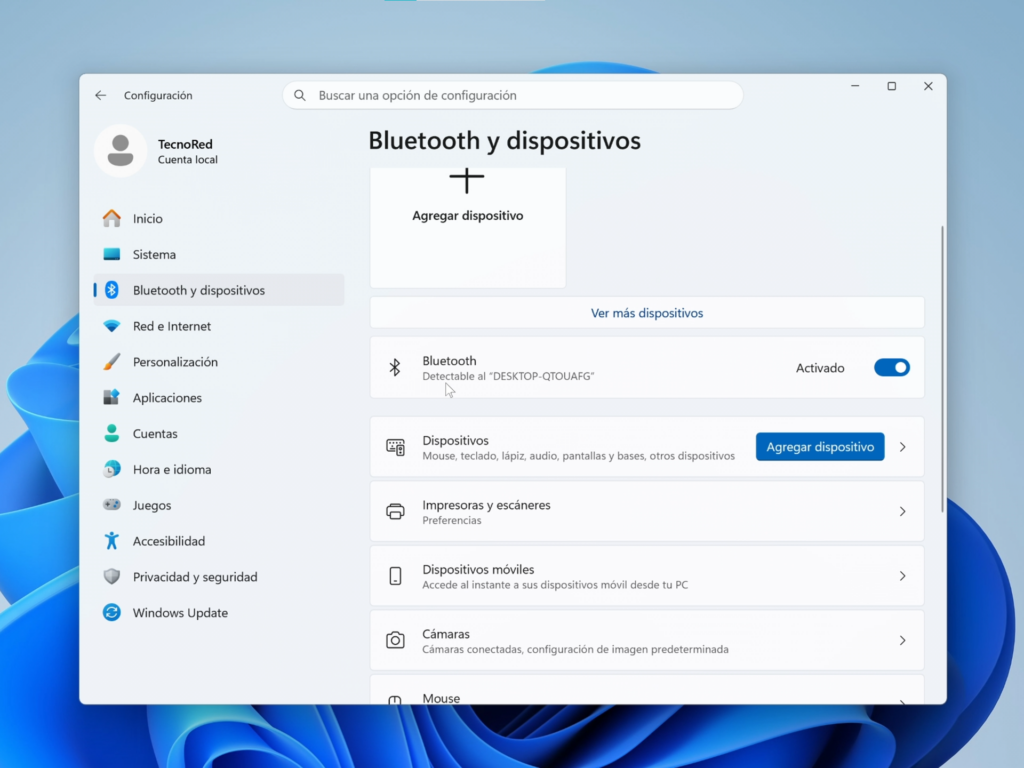Minimize the Configuración window
This screenshot has height=768, width=1024.
[x=855, y=86]
